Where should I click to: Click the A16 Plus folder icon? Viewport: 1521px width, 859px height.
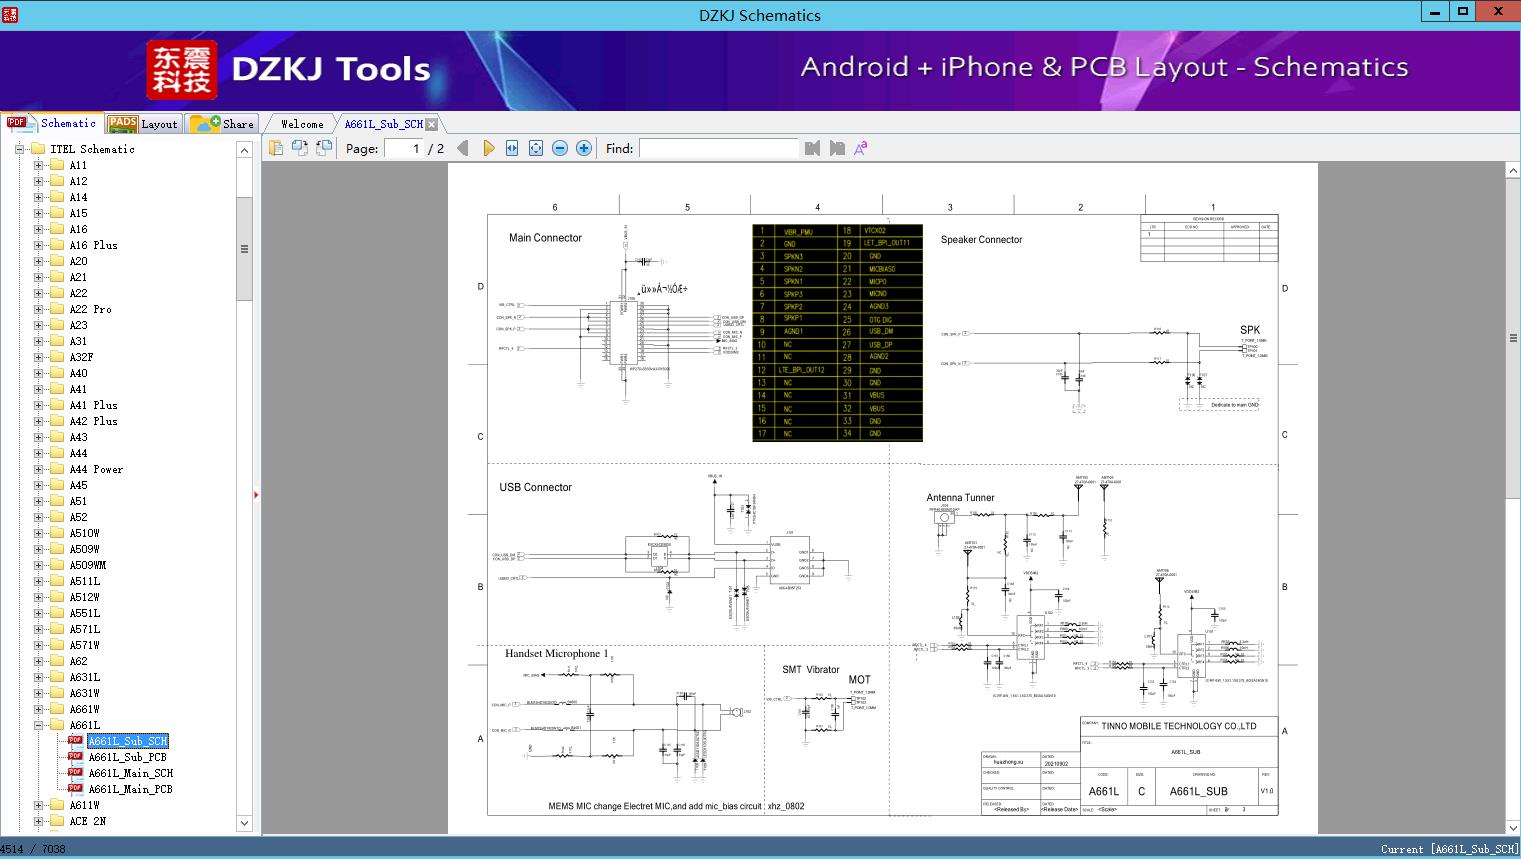(x=57, y=245)
